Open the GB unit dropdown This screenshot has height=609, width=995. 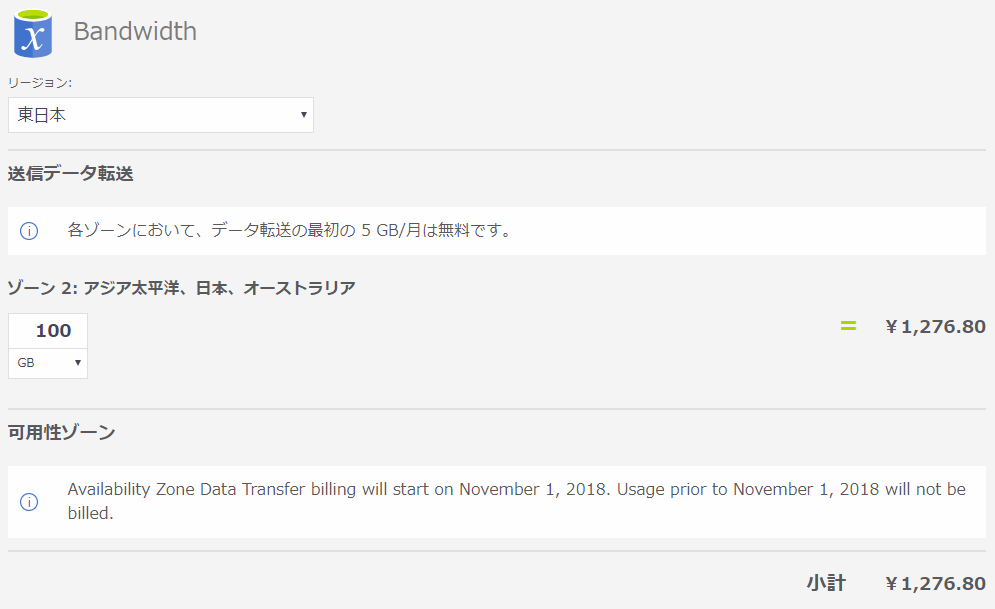tap(47, 363)
